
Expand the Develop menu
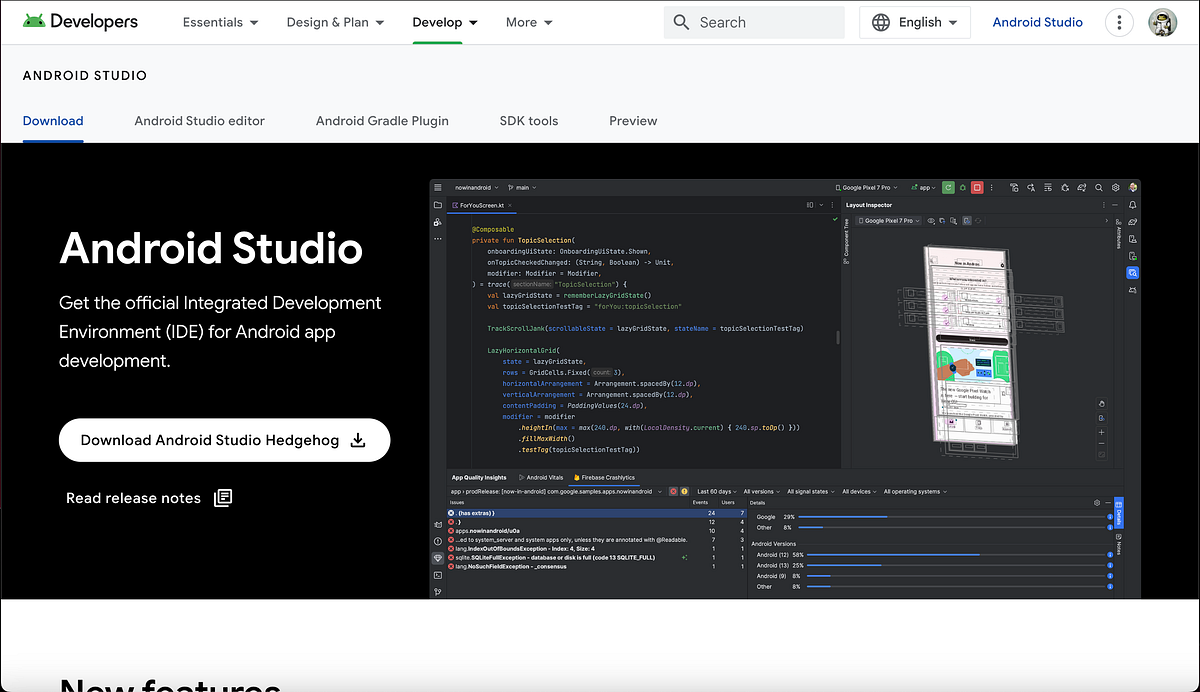(x=445, y=22)
